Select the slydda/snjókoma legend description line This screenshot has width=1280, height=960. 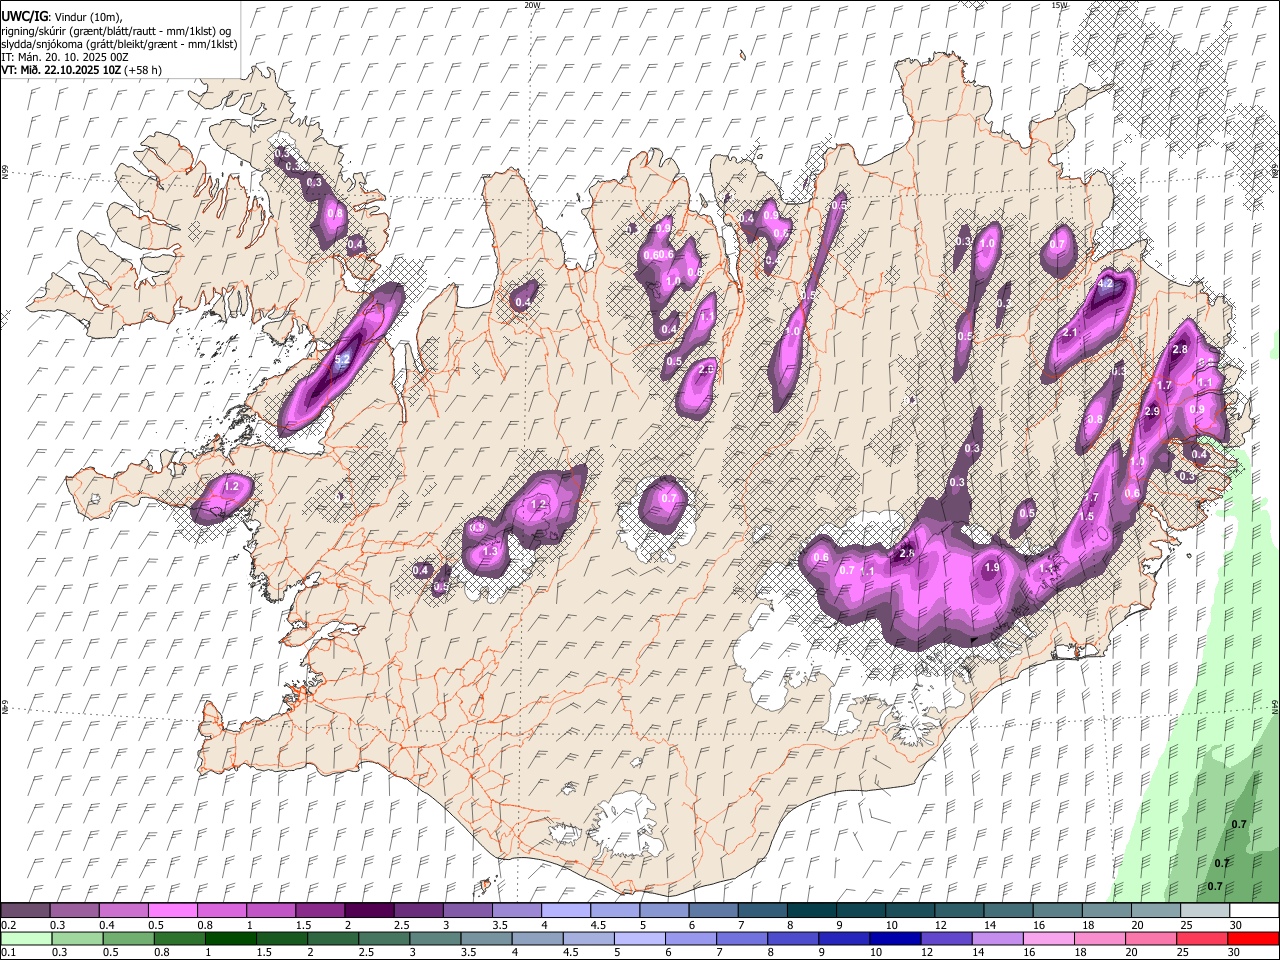coord(119,44)
